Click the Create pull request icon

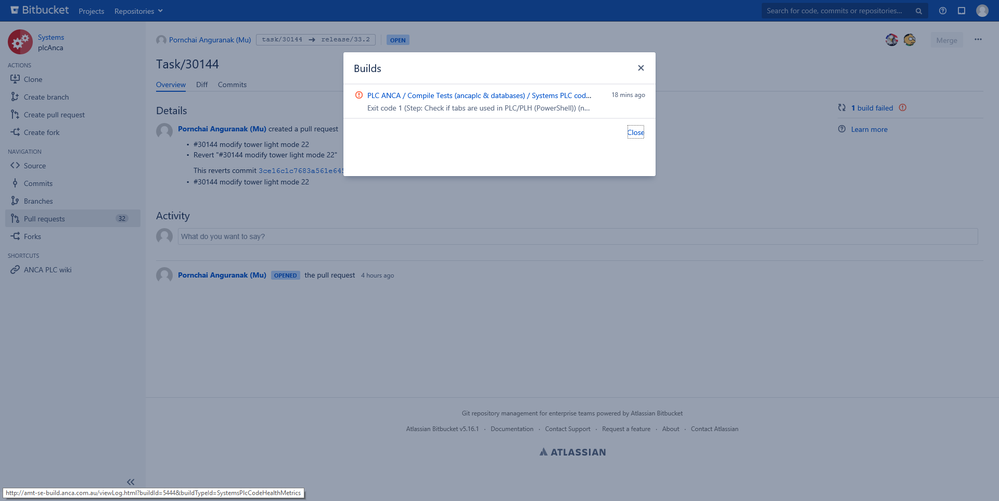[15, 115]
